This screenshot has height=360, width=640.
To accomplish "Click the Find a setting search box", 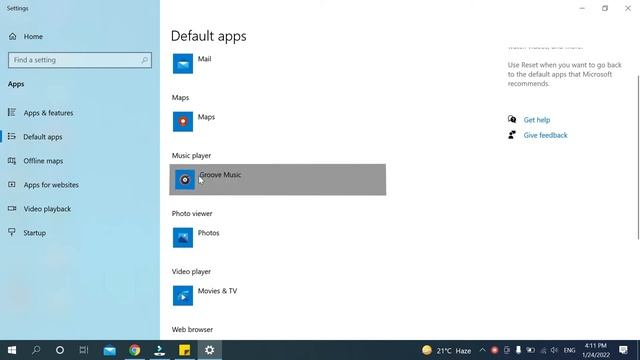I will click(80, 60).
